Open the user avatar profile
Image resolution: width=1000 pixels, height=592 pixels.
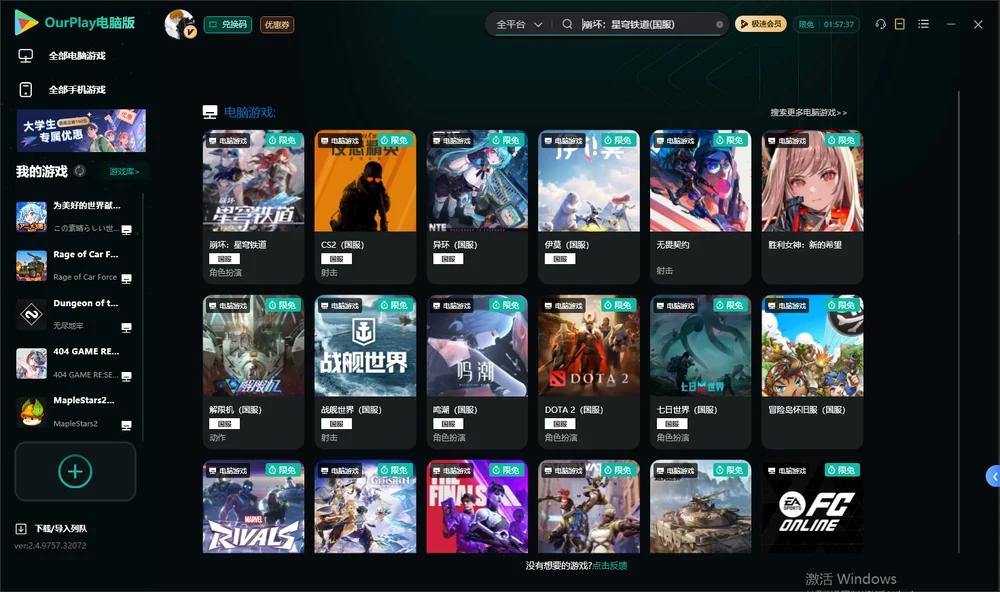pyautogui.click(x=180, y=24)
